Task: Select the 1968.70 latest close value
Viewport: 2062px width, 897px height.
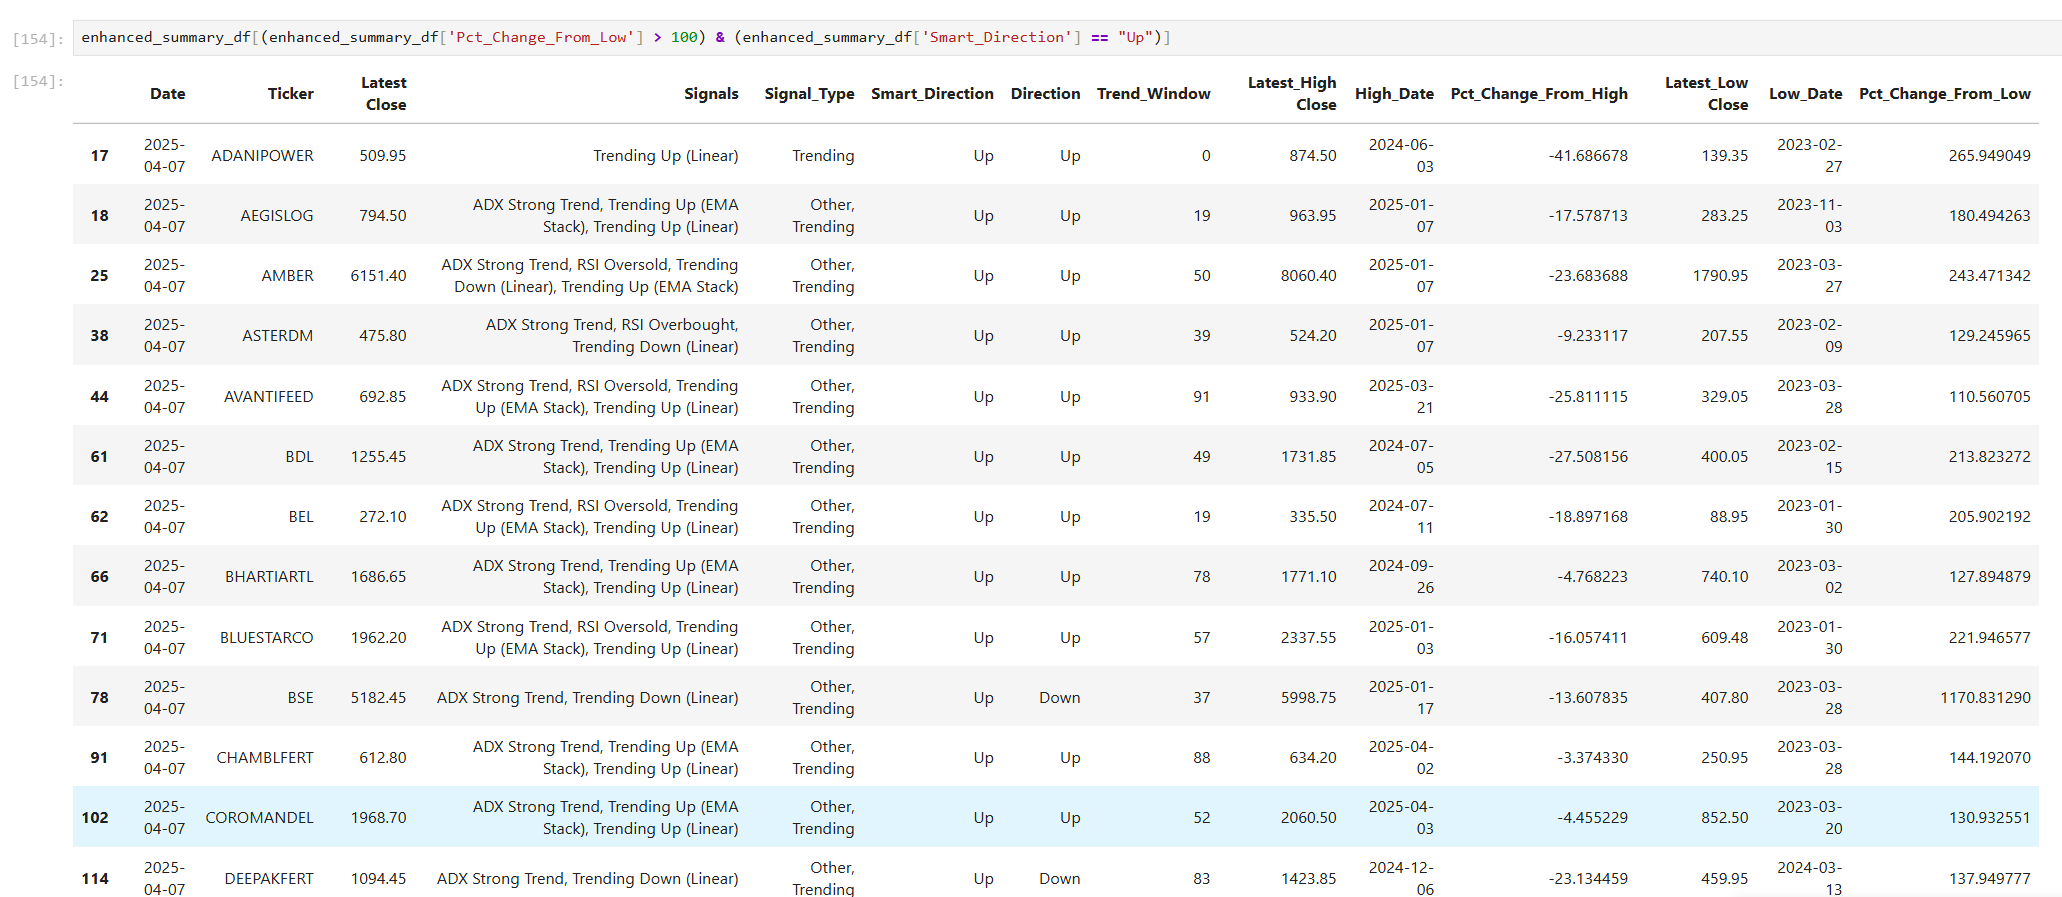Action: click(x=378, y=818)
